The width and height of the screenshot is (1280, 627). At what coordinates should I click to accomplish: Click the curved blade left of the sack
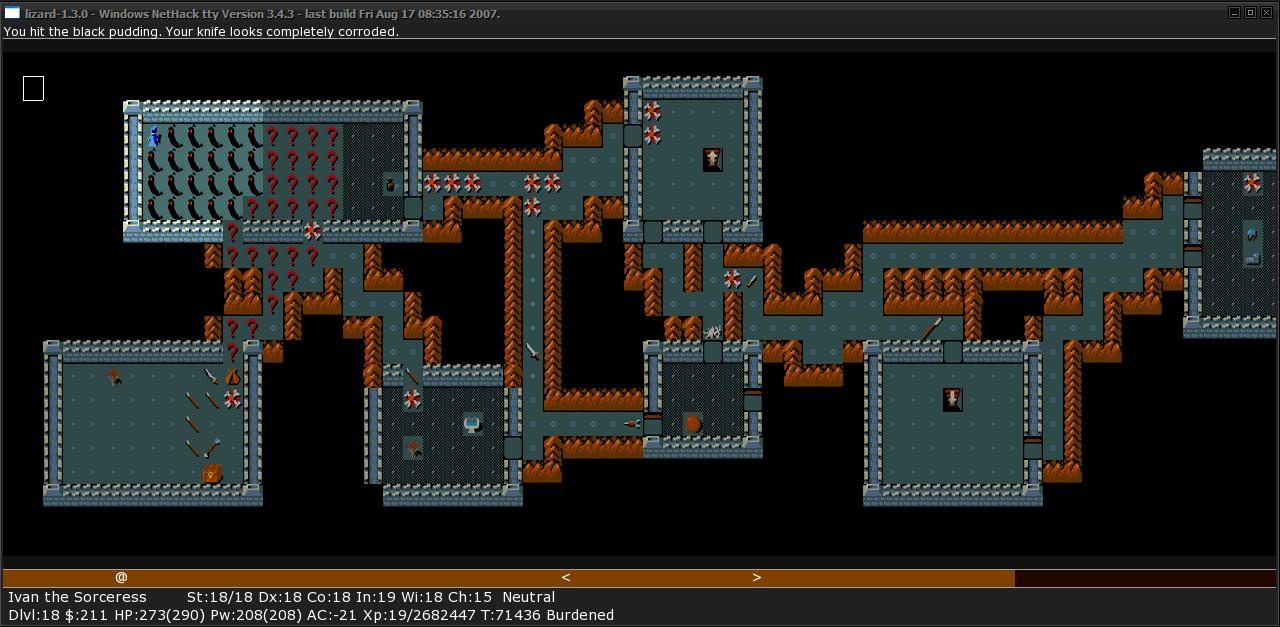point(212,376)
